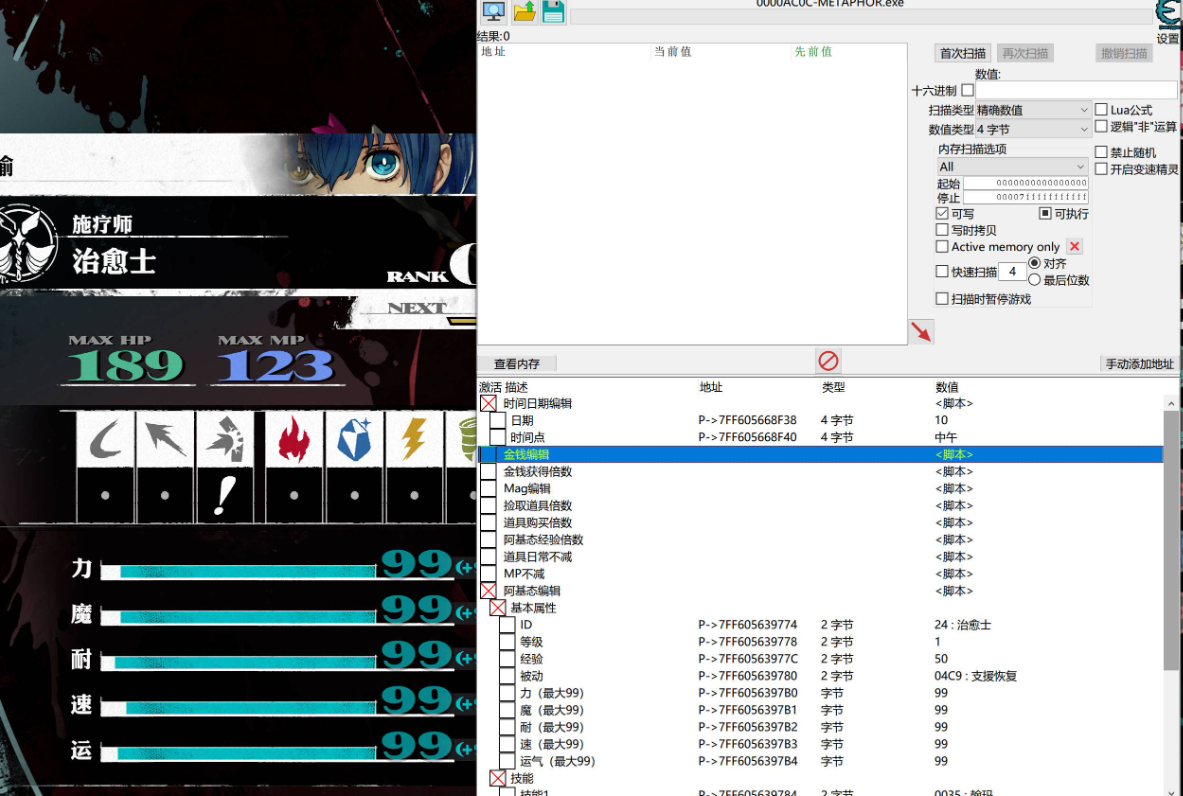
Task: Toggle the 可执行 executable checkbox
Action: (1045, 214)
